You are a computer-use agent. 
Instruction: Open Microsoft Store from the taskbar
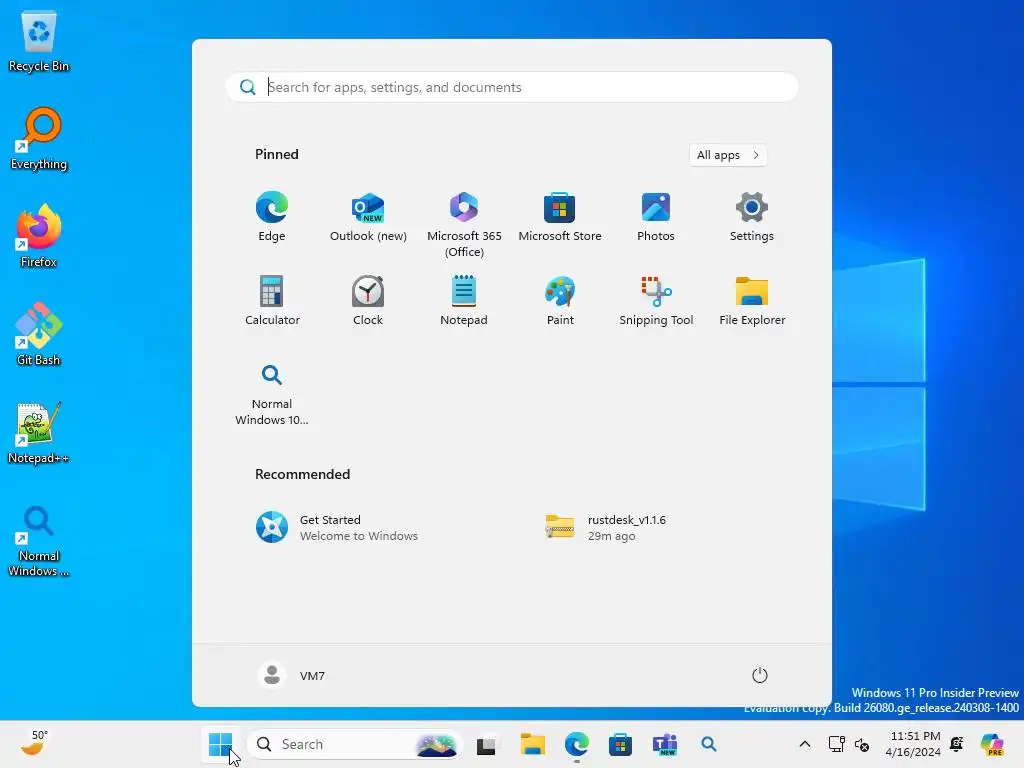point(620,744)
